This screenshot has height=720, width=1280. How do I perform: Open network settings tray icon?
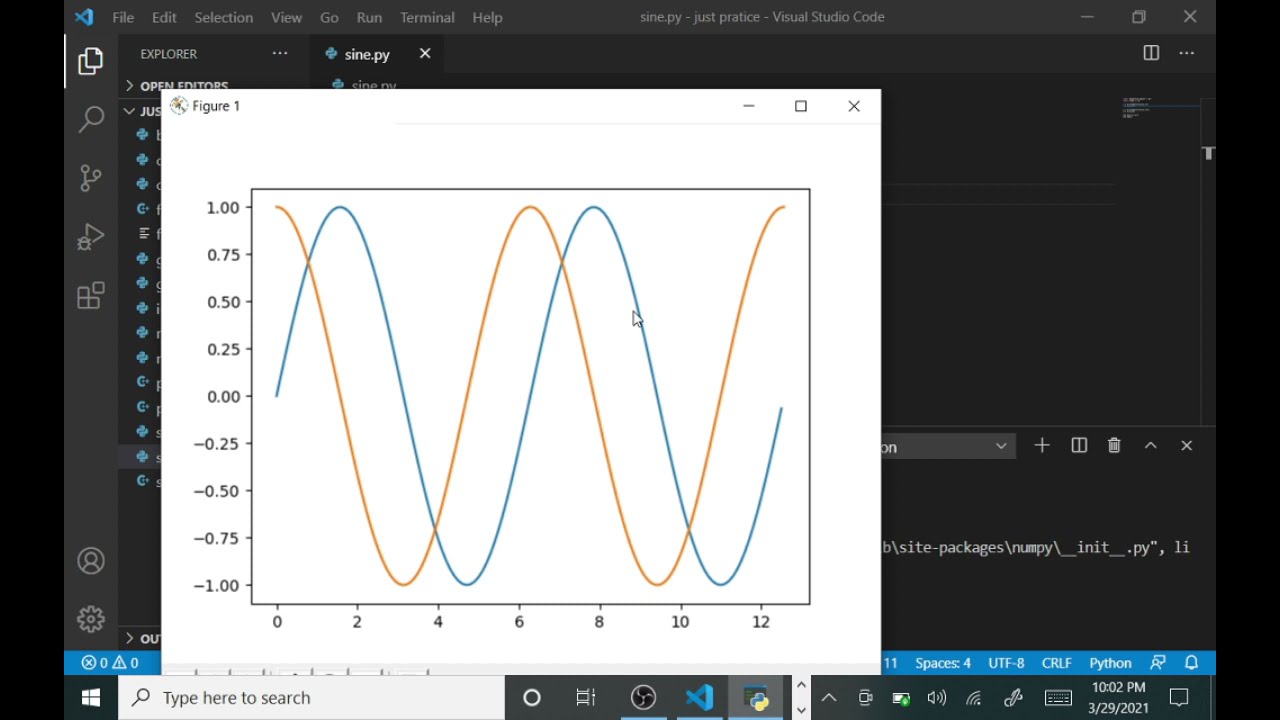pyautogui.click(x=973, y=698)
